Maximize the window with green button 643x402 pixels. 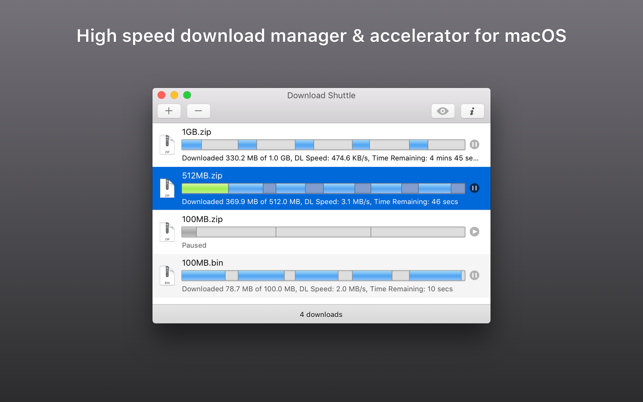(187, 95)
